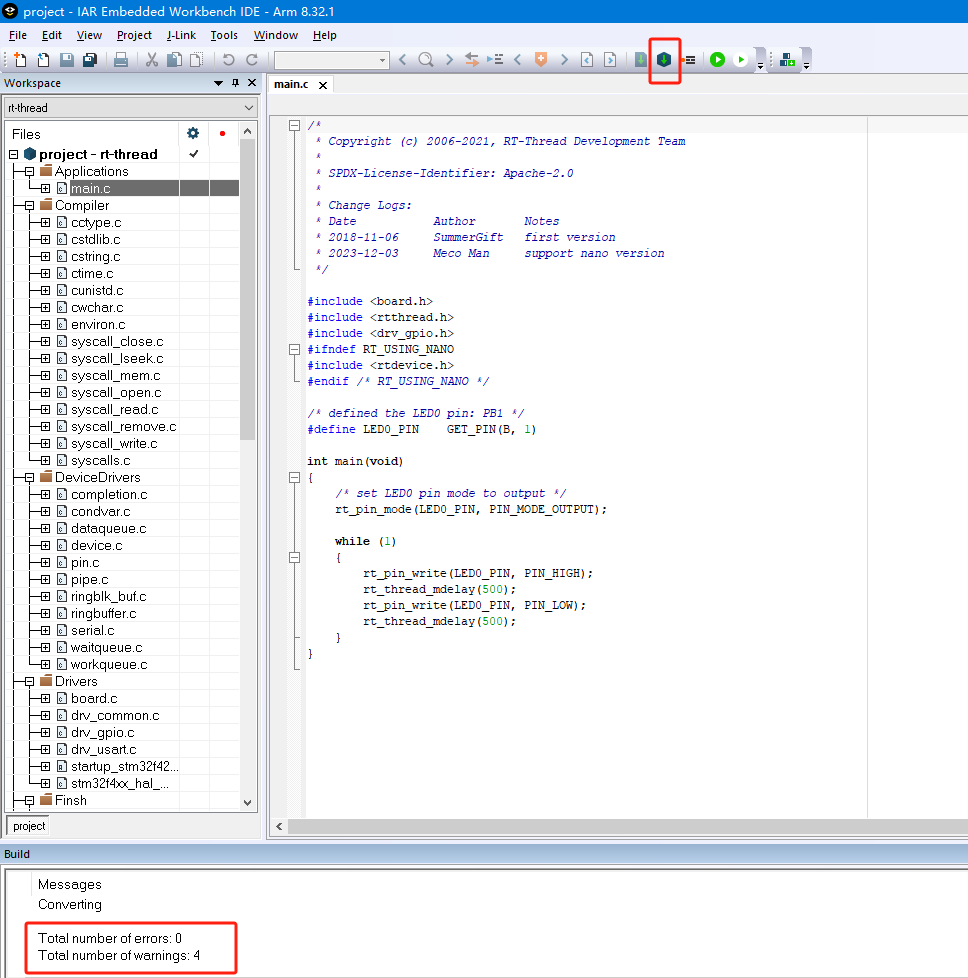The image size is (968, 978).
Task: Click the workspace settings gear column icon
Action: pyautogui.click(x=193, y=133)
